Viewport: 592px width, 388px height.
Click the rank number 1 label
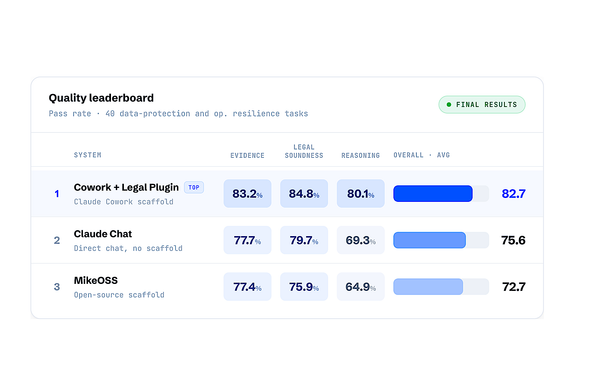[x=57, y=194]
